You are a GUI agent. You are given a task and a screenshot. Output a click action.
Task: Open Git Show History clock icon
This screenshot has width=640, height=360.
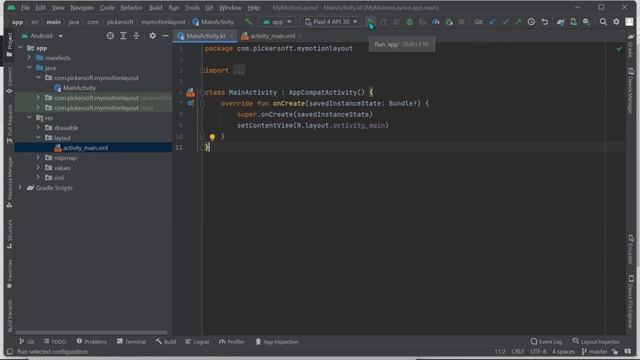point(531,22)
